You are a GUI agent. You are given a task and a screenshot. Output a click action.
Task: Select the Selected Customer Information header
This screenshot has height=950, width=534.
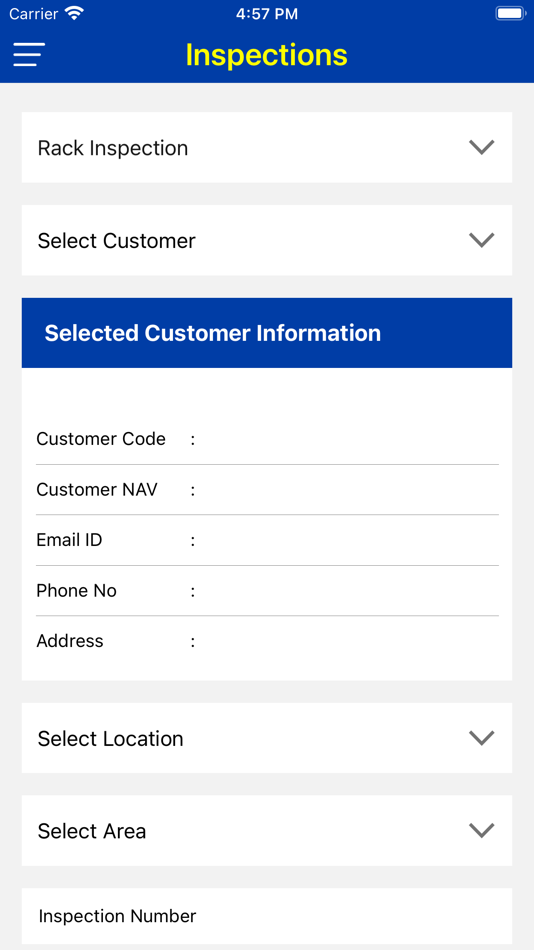click(267, 333)
